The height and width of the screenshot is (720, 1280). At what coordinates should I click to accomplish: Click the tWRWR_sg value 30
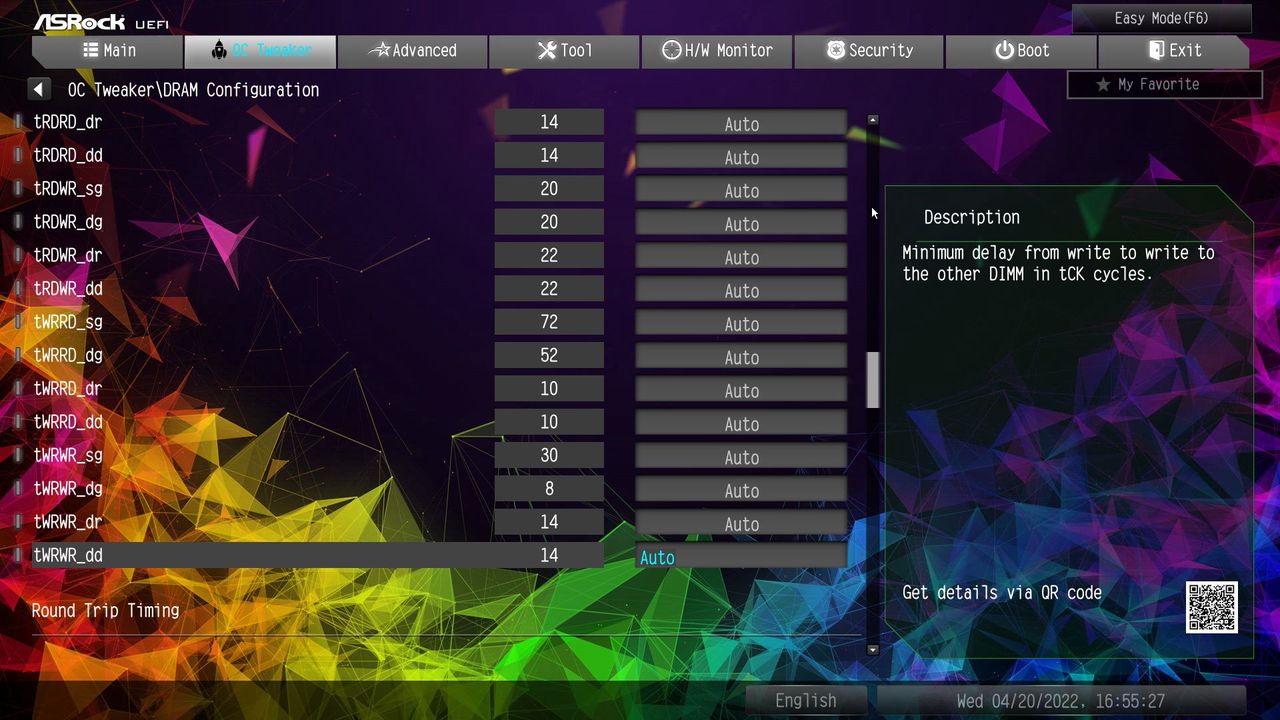[x=549, y=455]
